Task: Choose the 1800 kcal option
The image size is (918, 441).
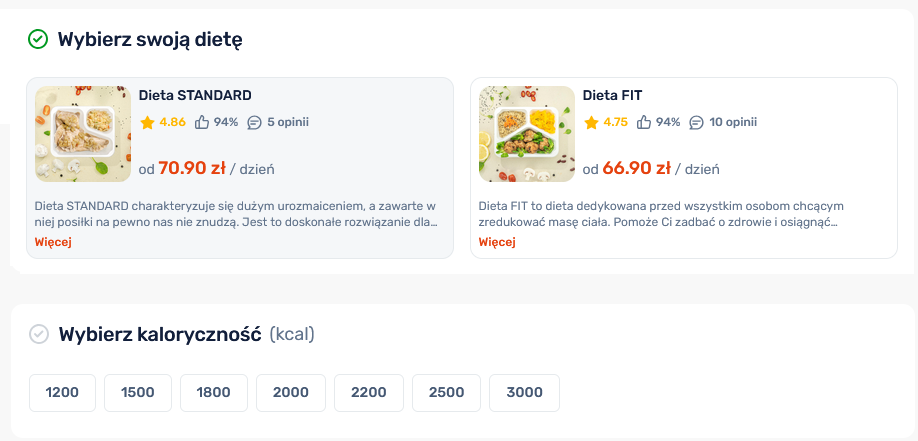Action: 214,393
